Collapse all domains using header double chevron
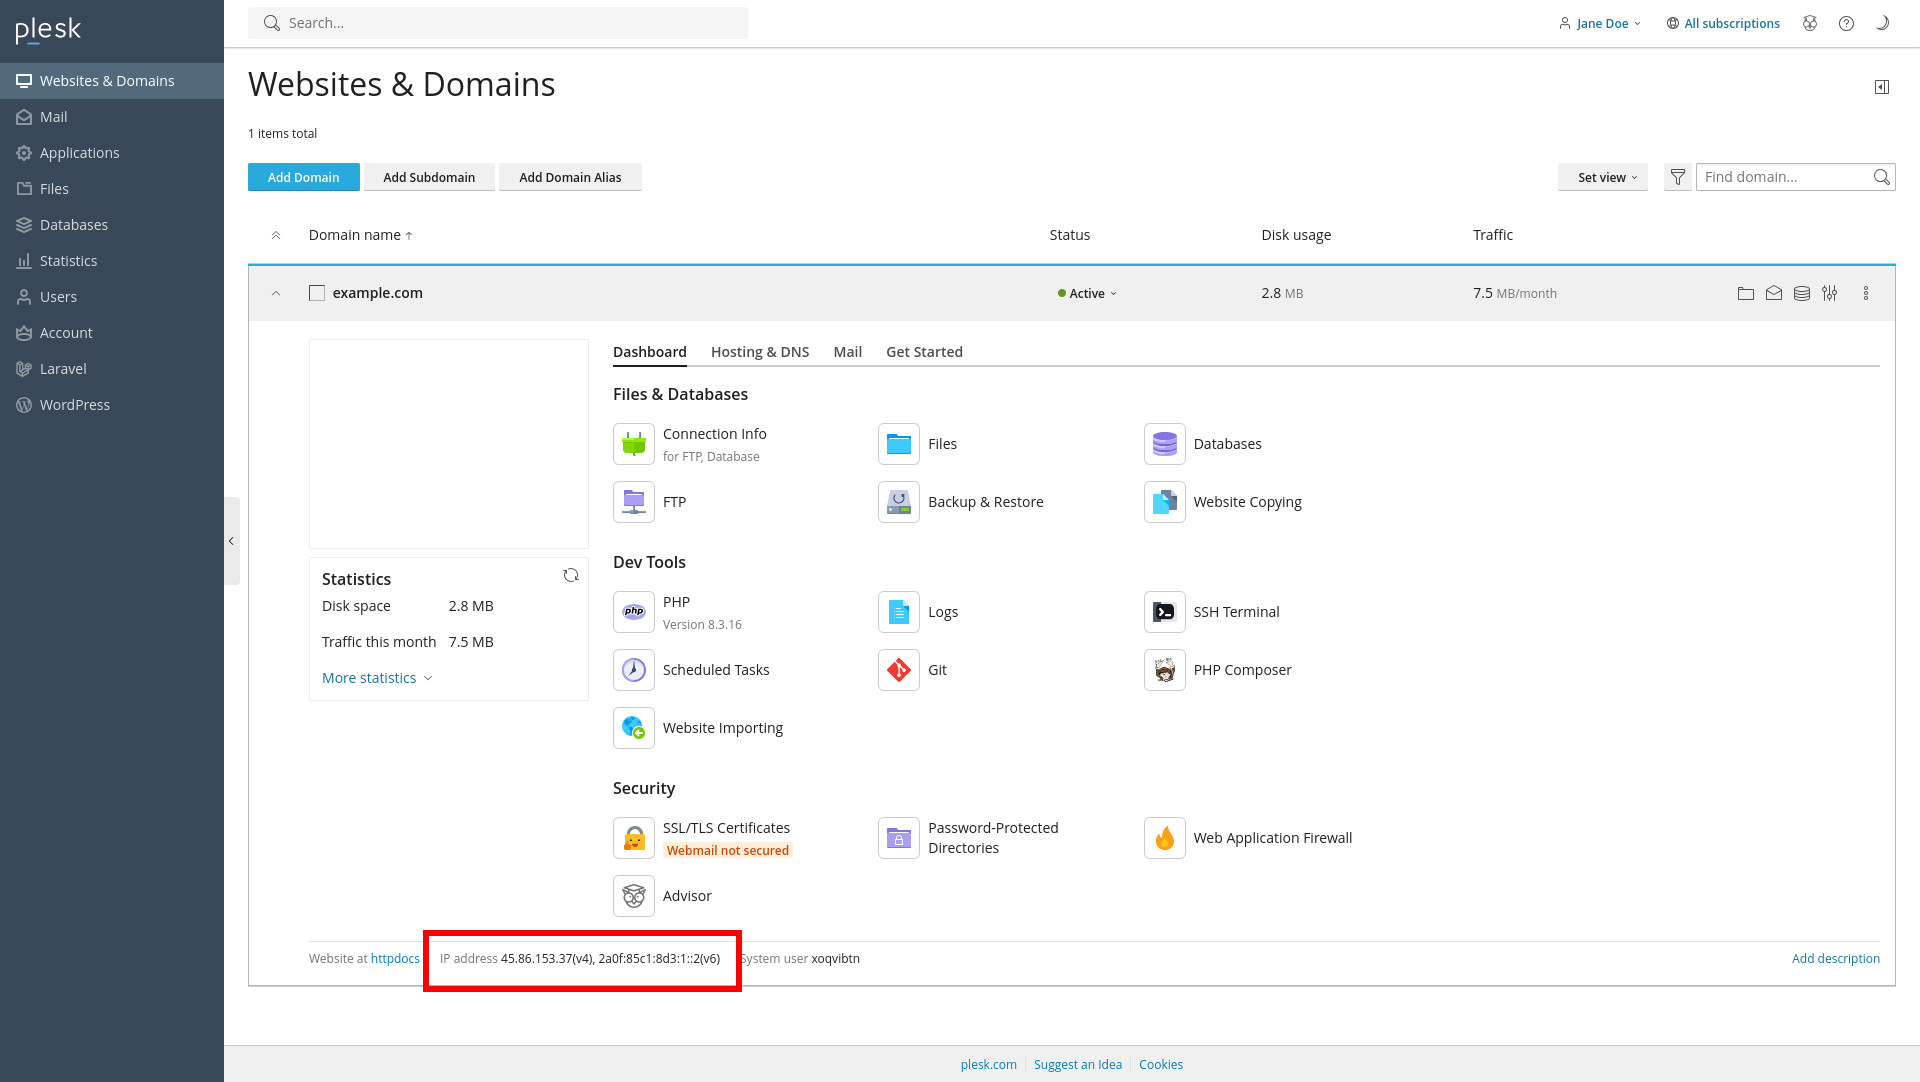 tap(276, 235)
